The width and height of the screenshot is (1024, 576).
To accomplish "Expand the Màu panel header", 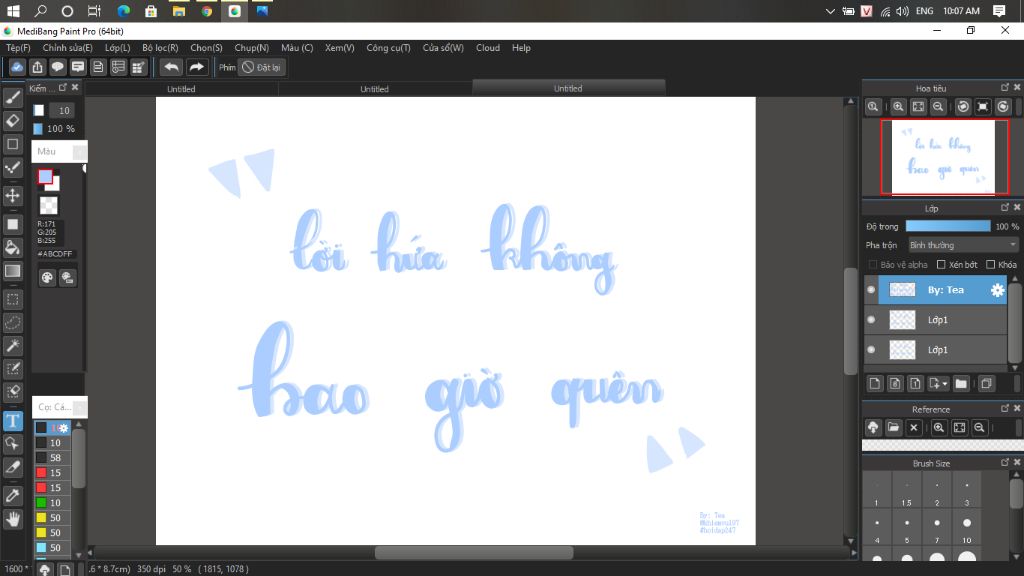I will [59, 152].
